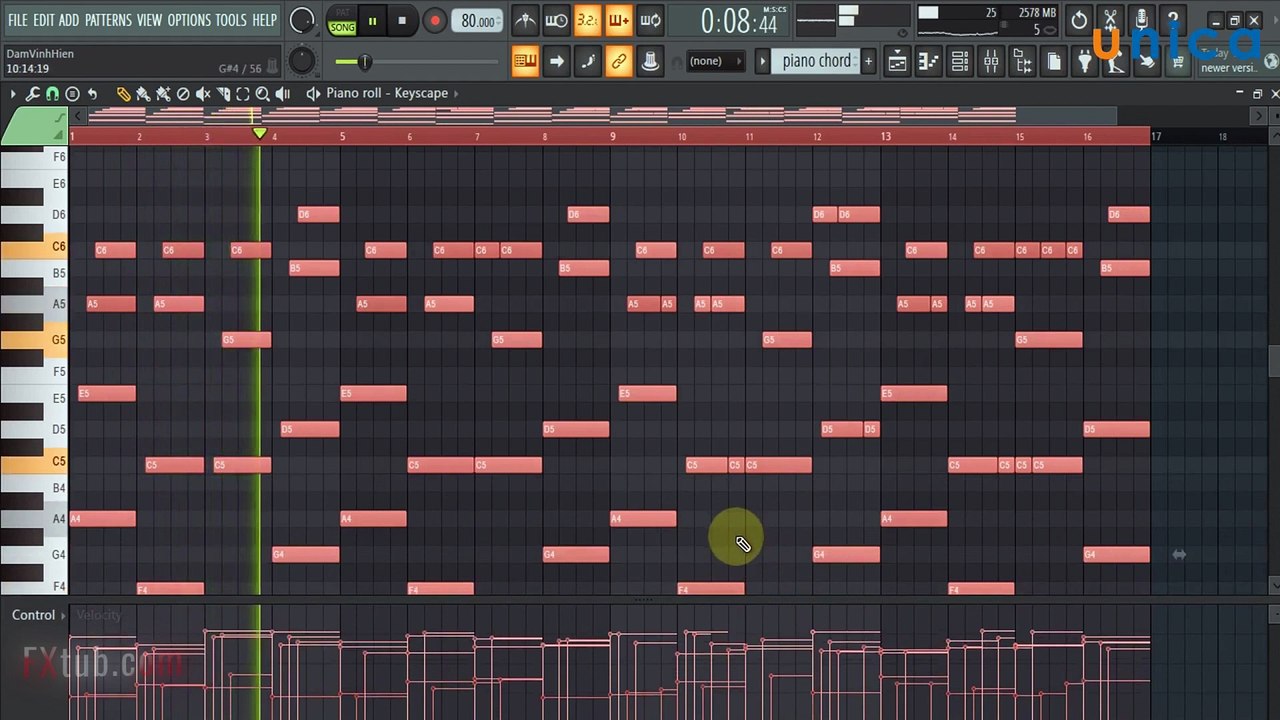Open the EDIT menu
The width and height of the screenshot is (1280, 720).
44,20
